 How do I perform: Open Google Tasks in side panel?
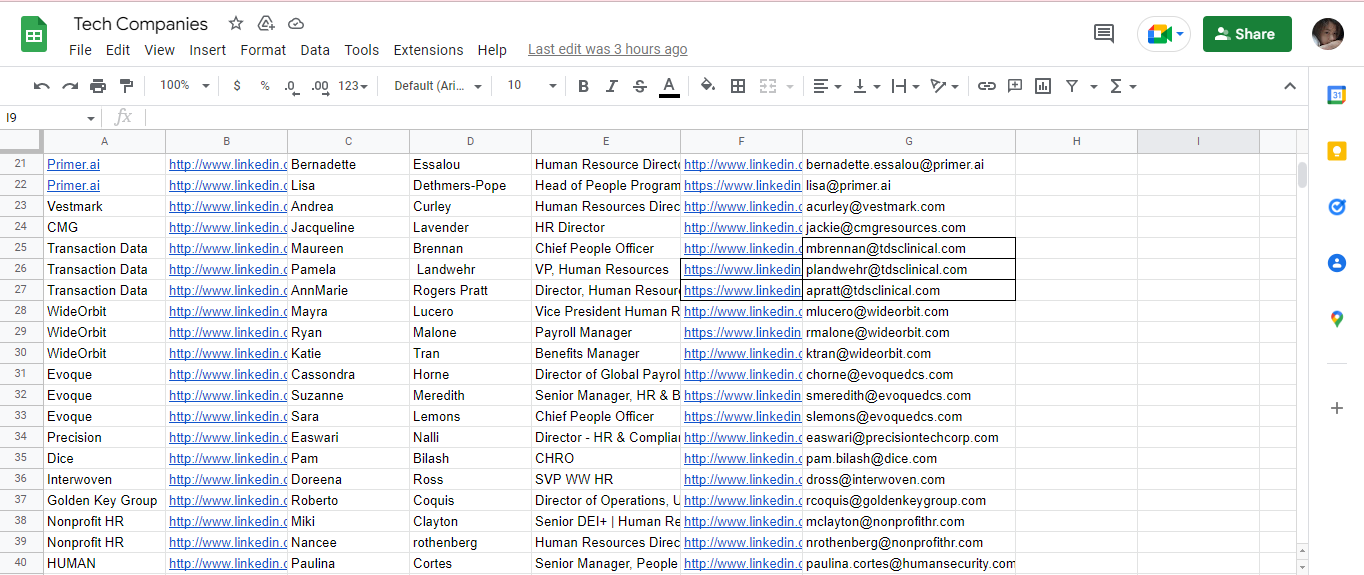click(x=1337, y=207)
